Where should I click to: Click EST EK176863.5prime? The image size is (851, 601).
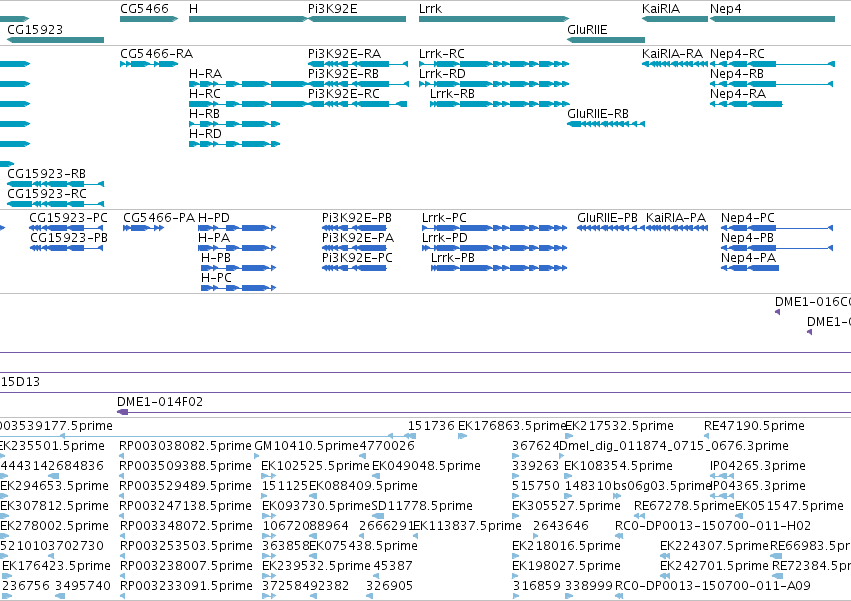(462, 436)
